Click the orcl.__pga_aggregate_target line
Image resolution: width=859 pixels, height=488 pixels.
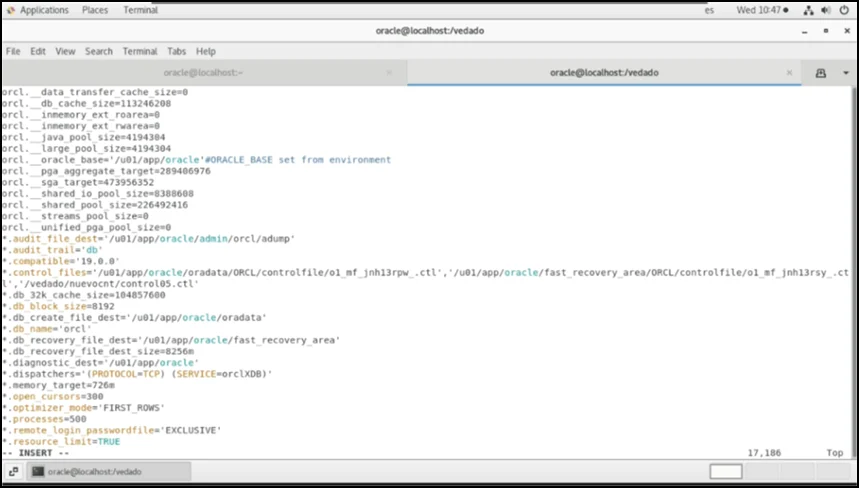(x=106, y=171)
